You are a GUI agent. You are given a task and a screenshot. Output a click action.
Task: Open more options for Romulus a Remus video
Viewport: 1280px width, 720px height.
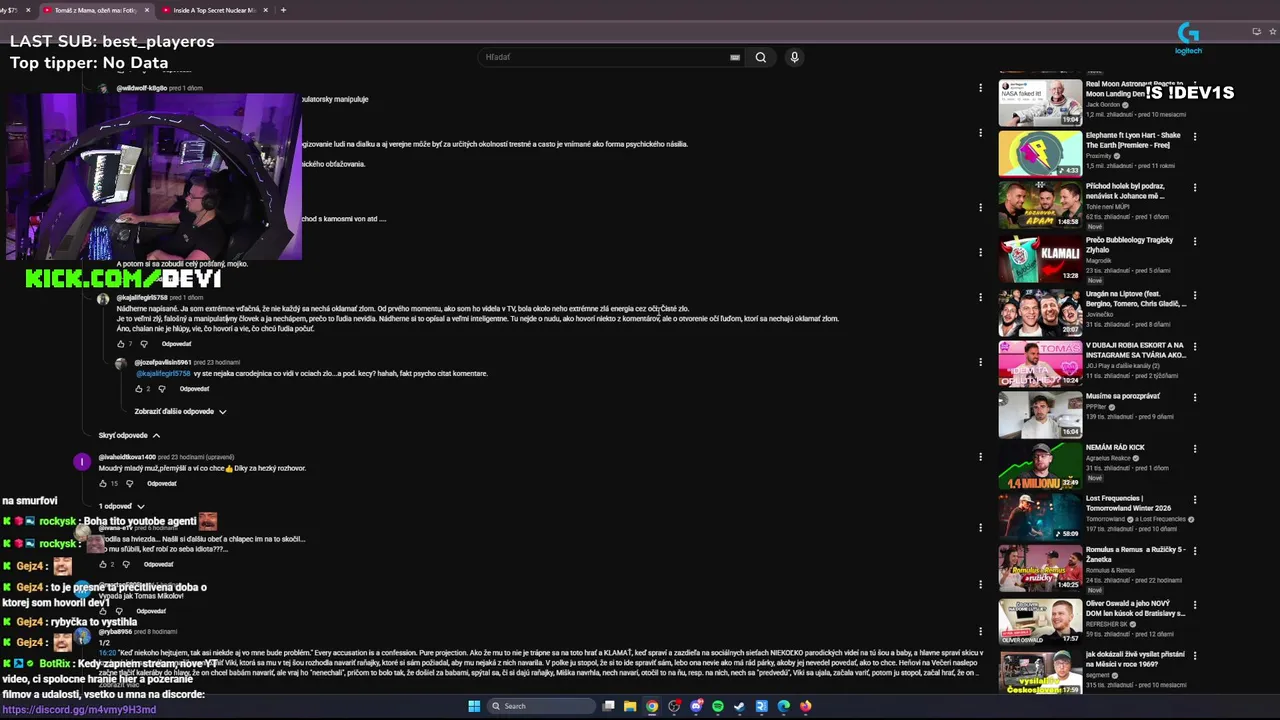tap(1194, 551)
